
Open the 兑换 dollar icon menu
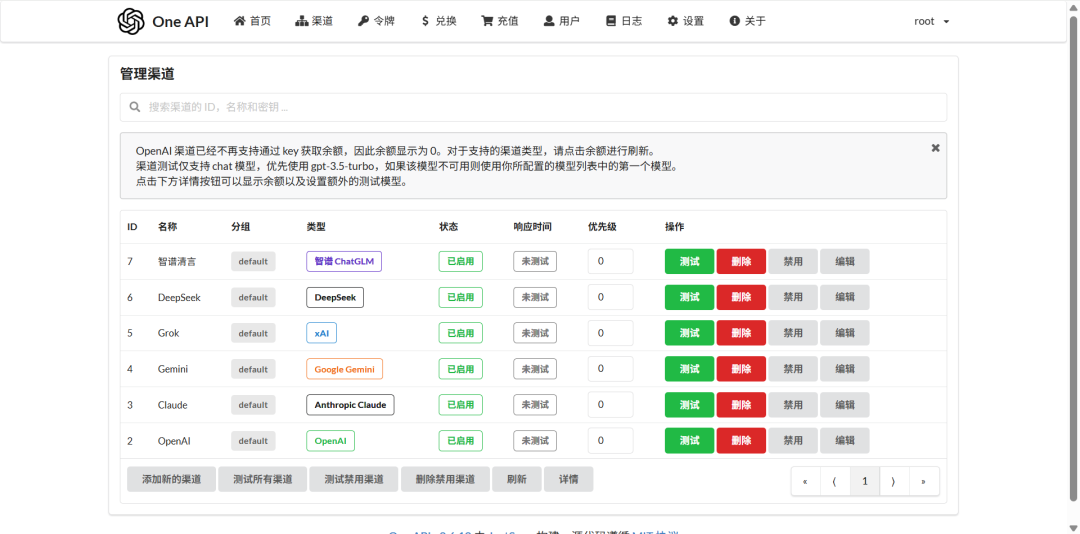pyautogui.click(x=439, y=21)
